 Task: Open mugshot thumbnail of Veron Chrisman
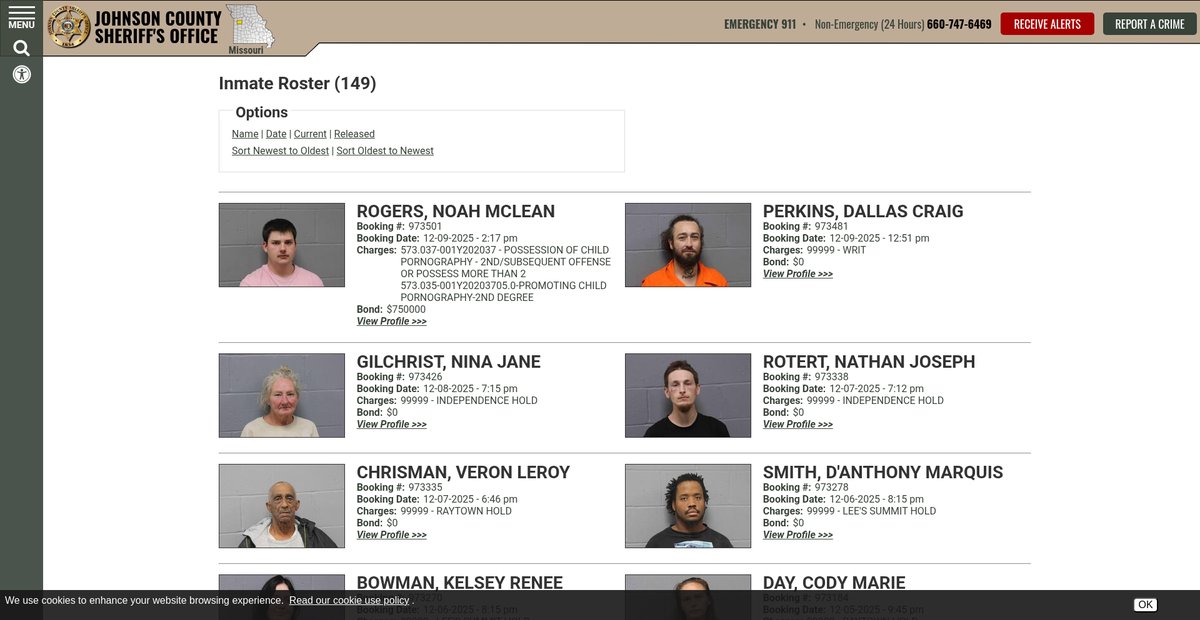pos(282,506)
